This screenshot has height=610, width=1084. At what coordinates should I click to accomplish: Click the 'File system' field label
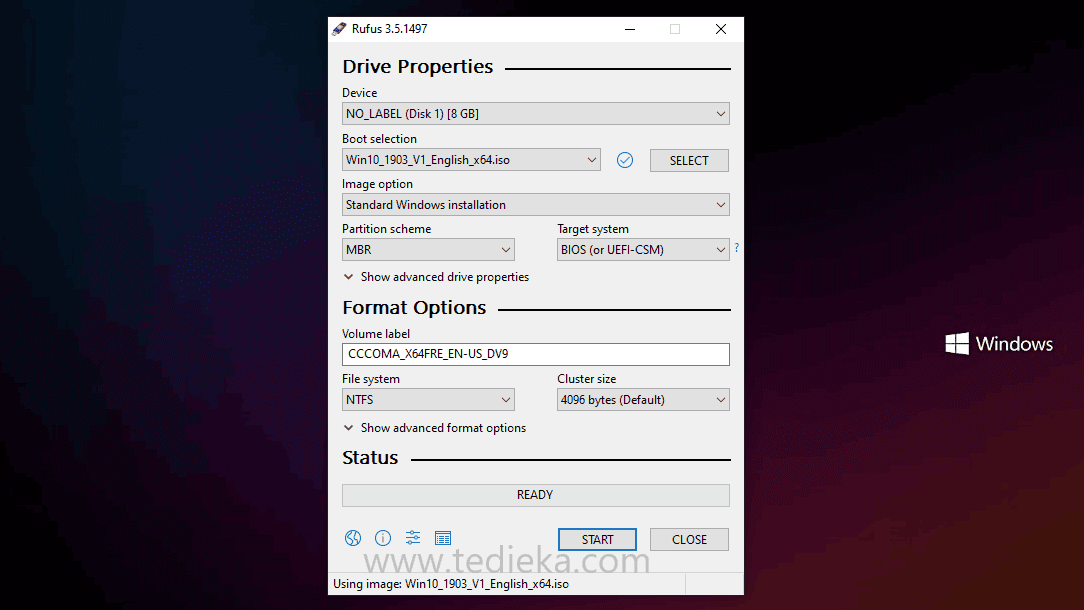371,379
